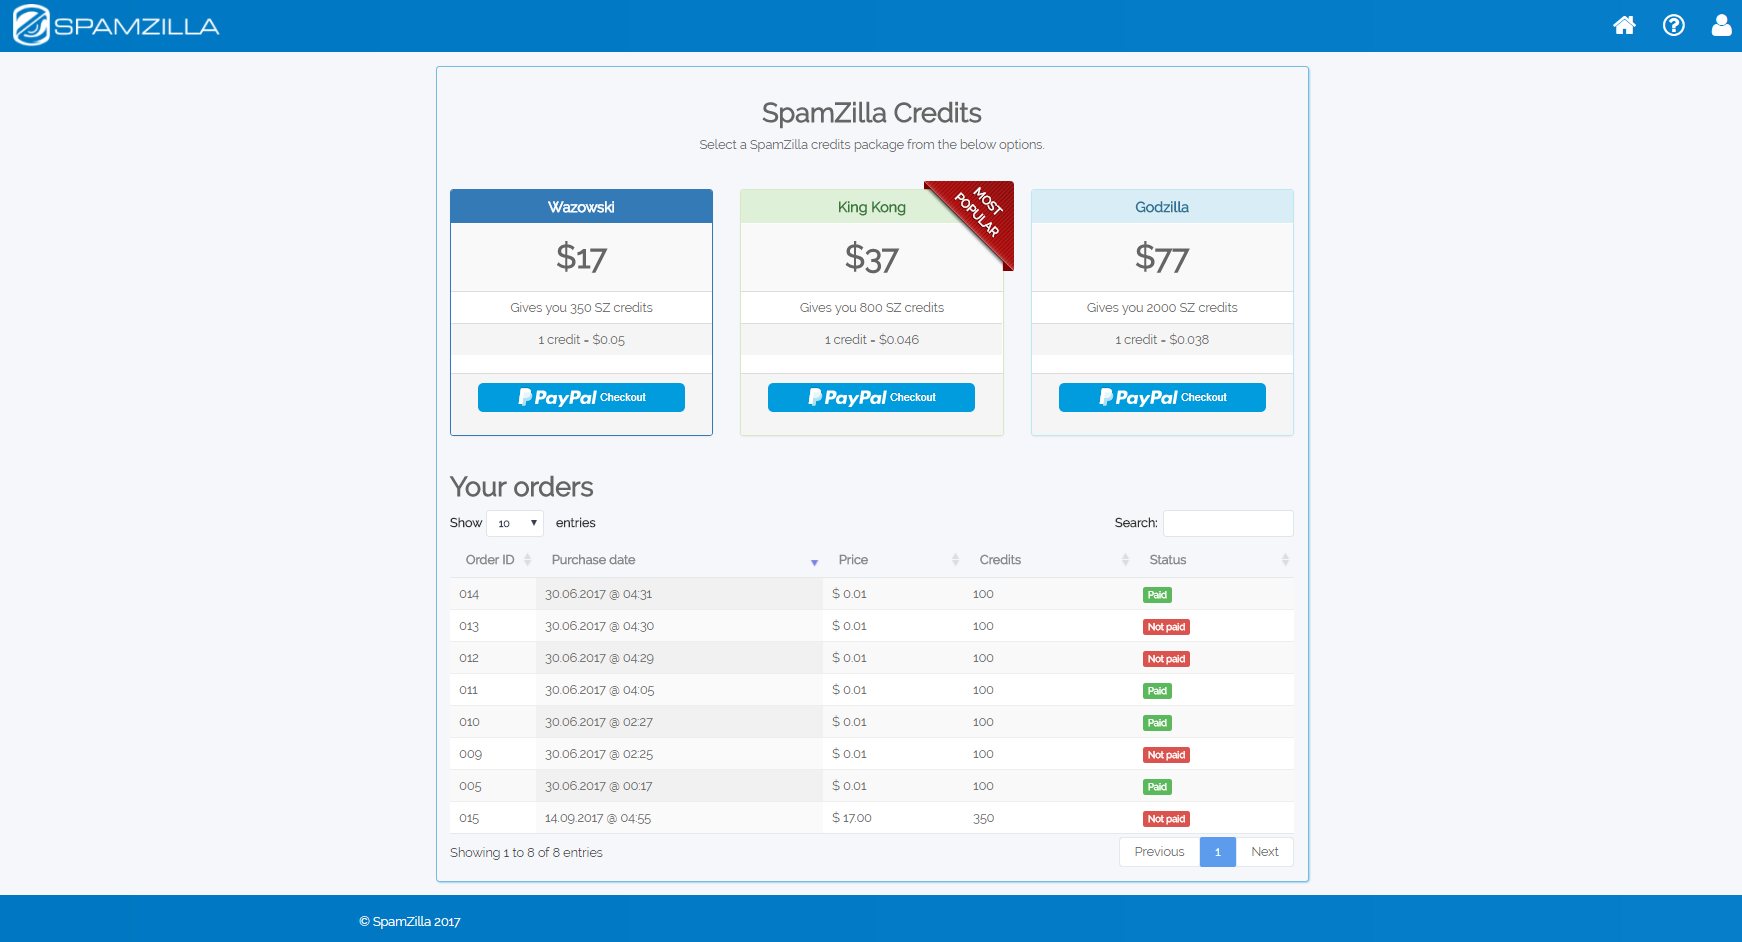This screenshot has width=1742, height=942.
Task: Open the Show entries dropdown
Action: (515, 523)
